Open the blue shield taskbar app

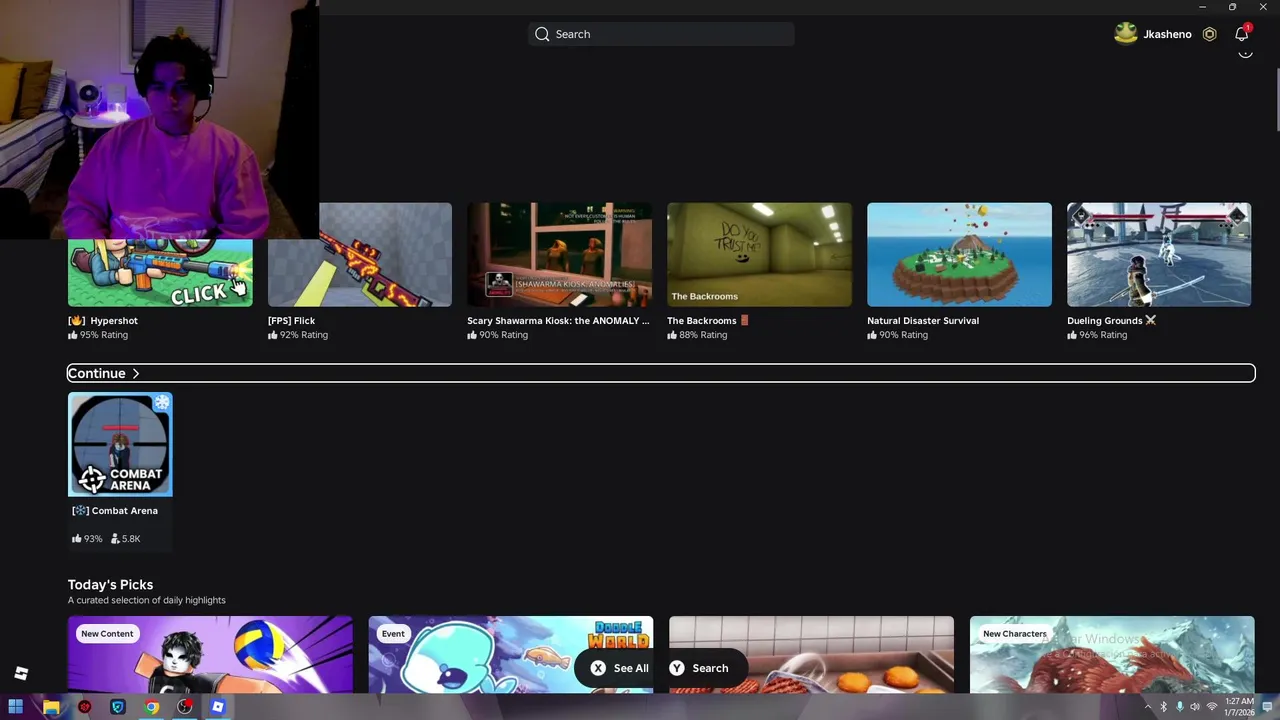coord(118,707)
